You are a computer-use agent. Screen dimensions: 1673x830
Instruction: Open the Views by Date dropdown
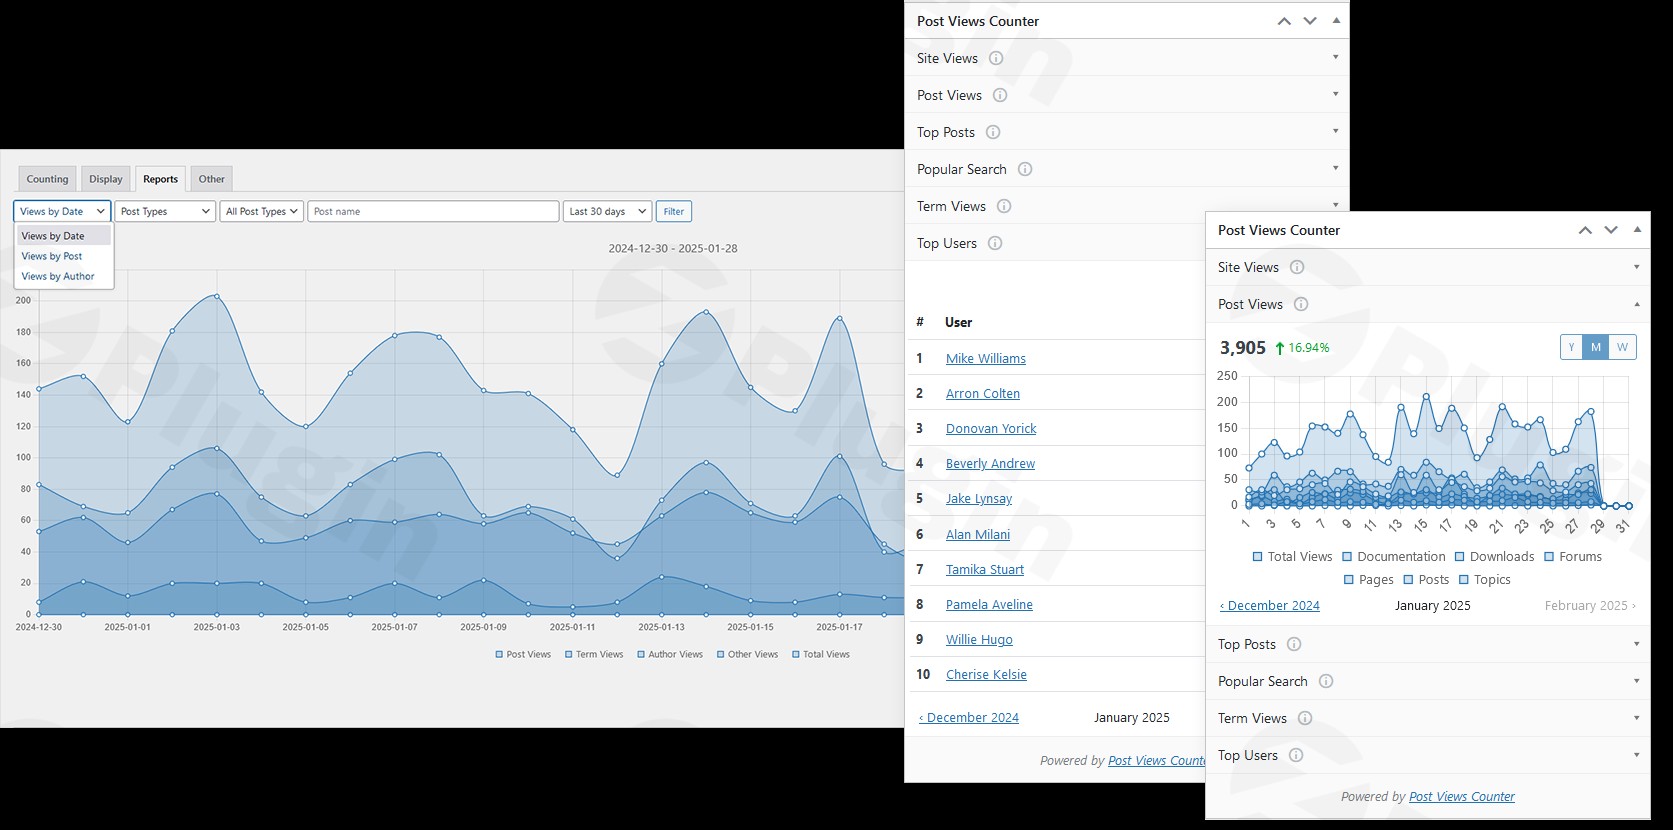(62, 211)
